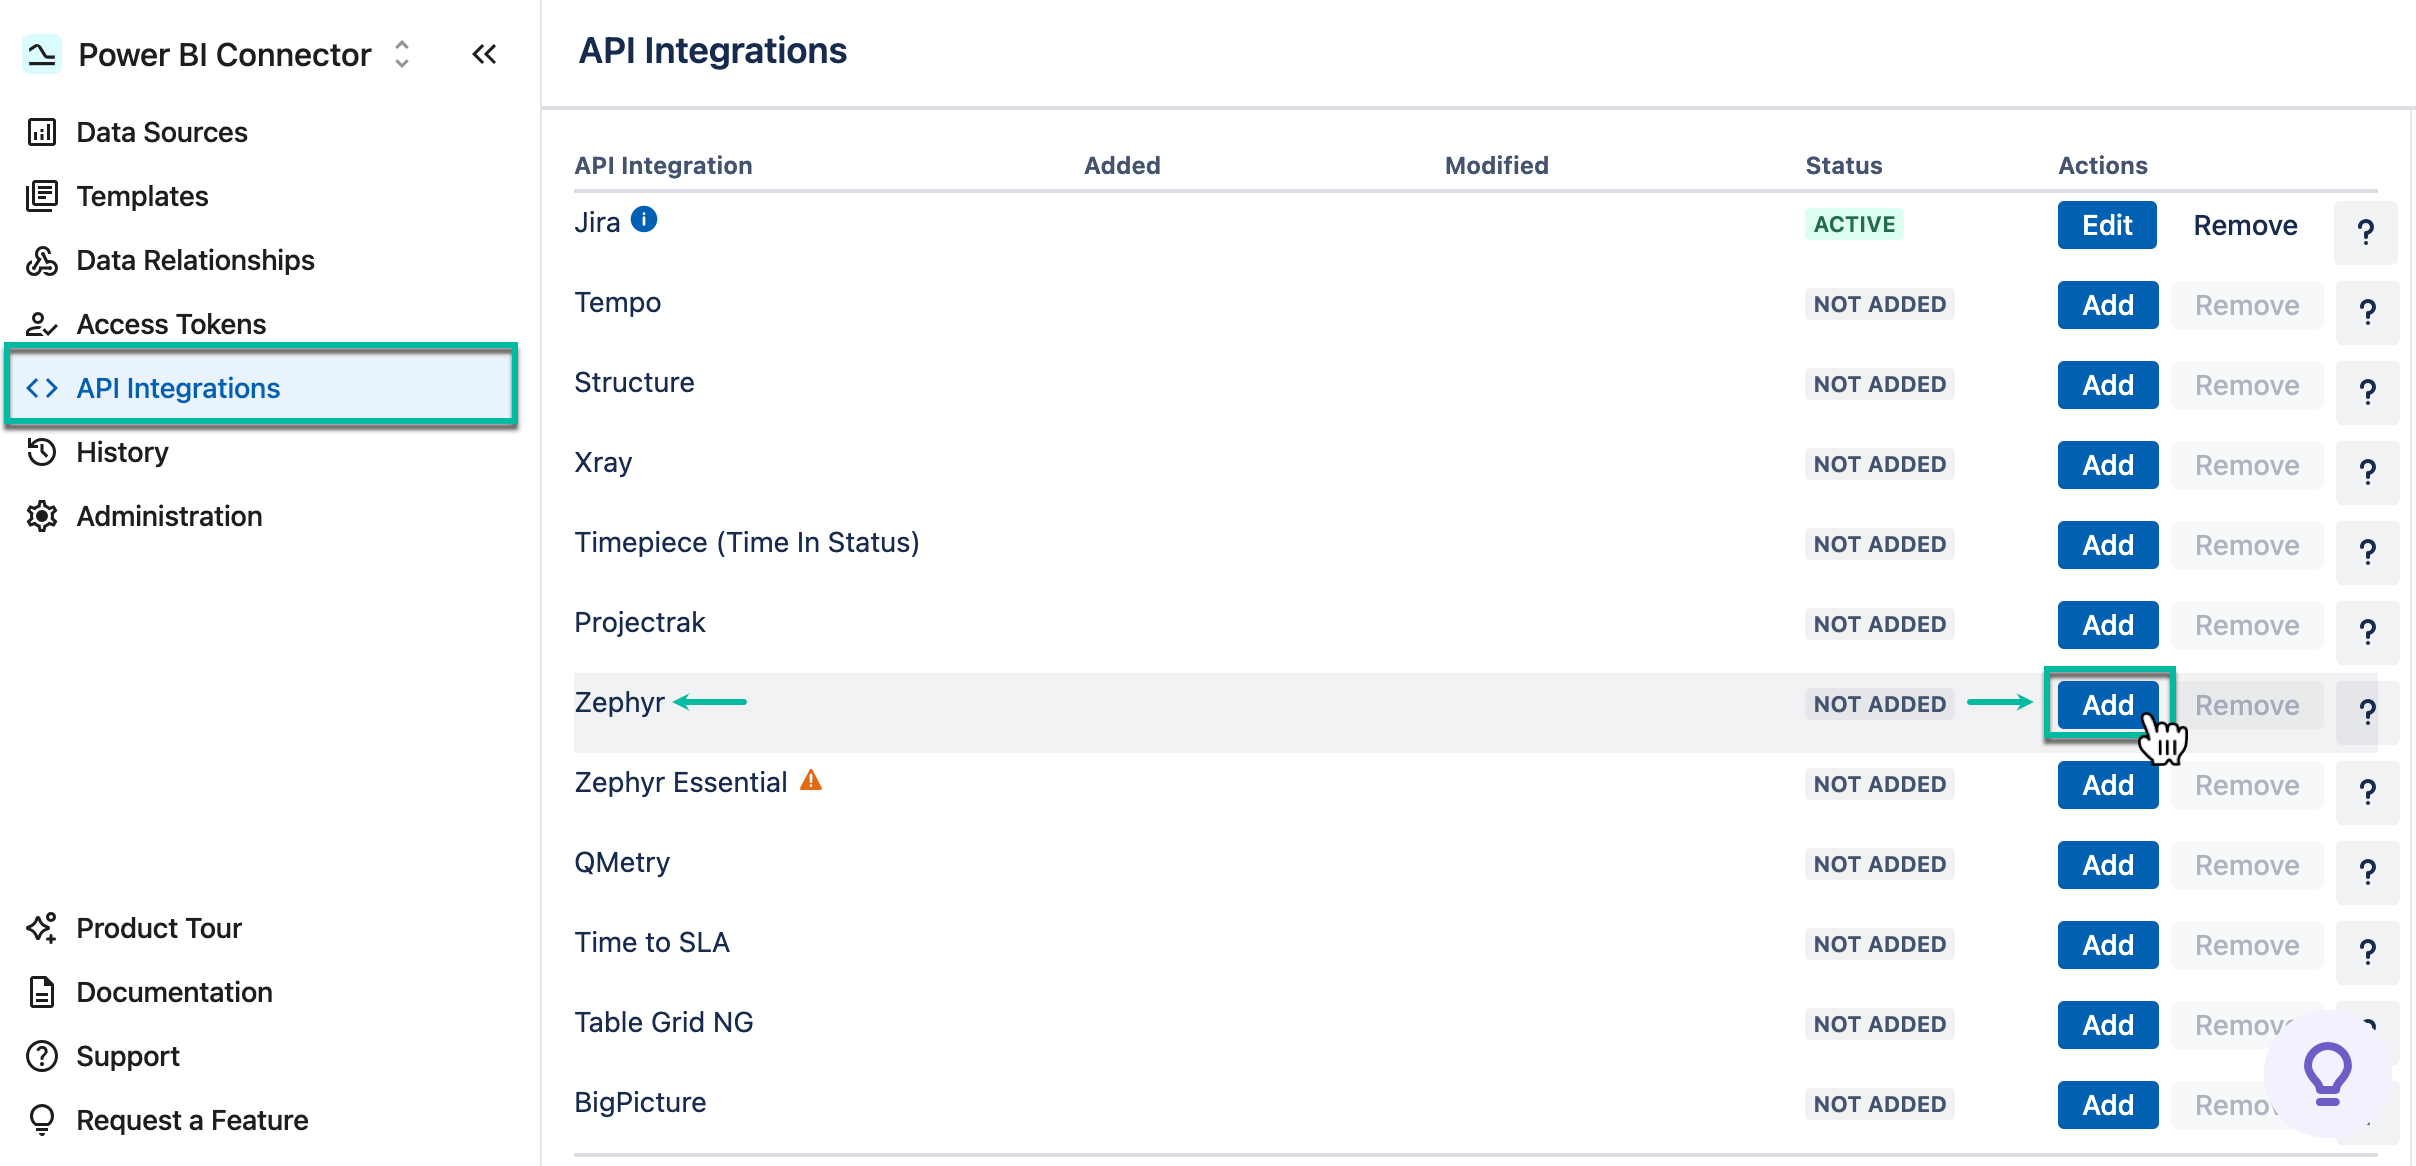Remove the Jira integration
The image size is (2416, 1166).
click(x=2245, y=225)
